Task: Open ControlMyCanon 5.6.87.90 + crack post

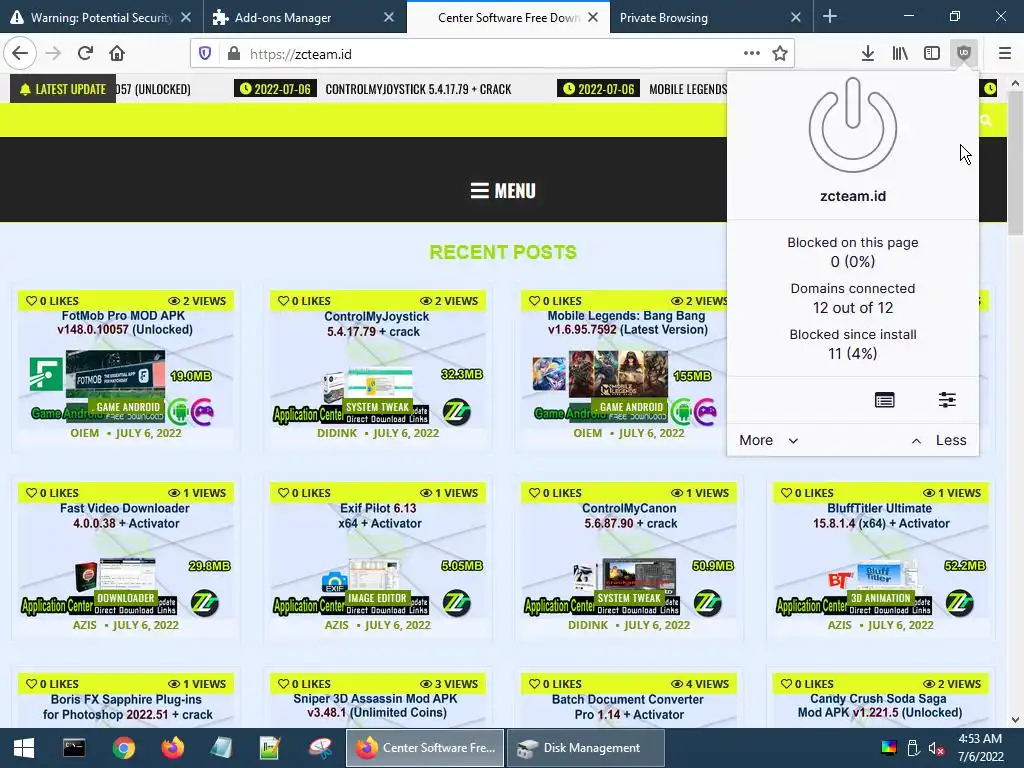Action: click(630, 516)
